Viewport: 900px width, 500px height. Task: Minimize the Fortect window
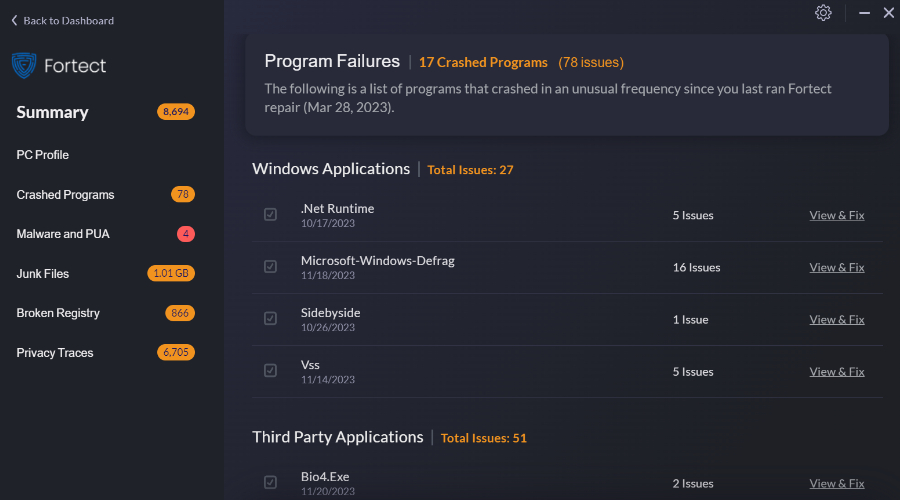click(x=864, y=13)
